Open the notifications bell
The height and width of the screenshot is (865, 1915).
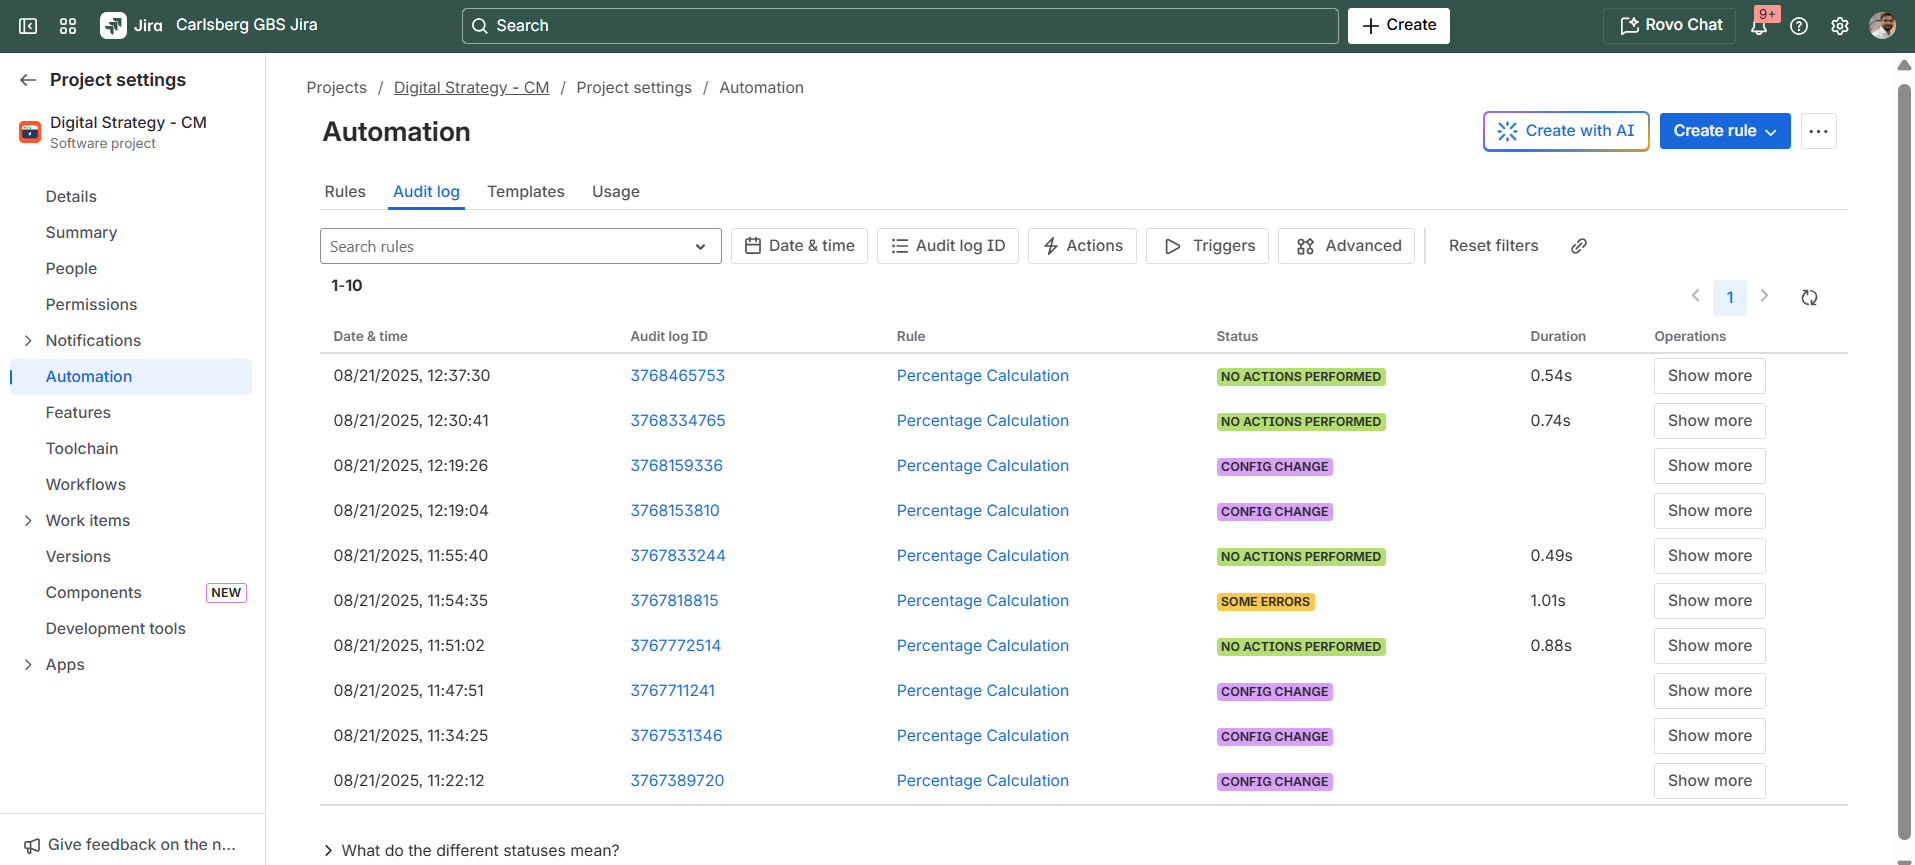point(1759,26)
